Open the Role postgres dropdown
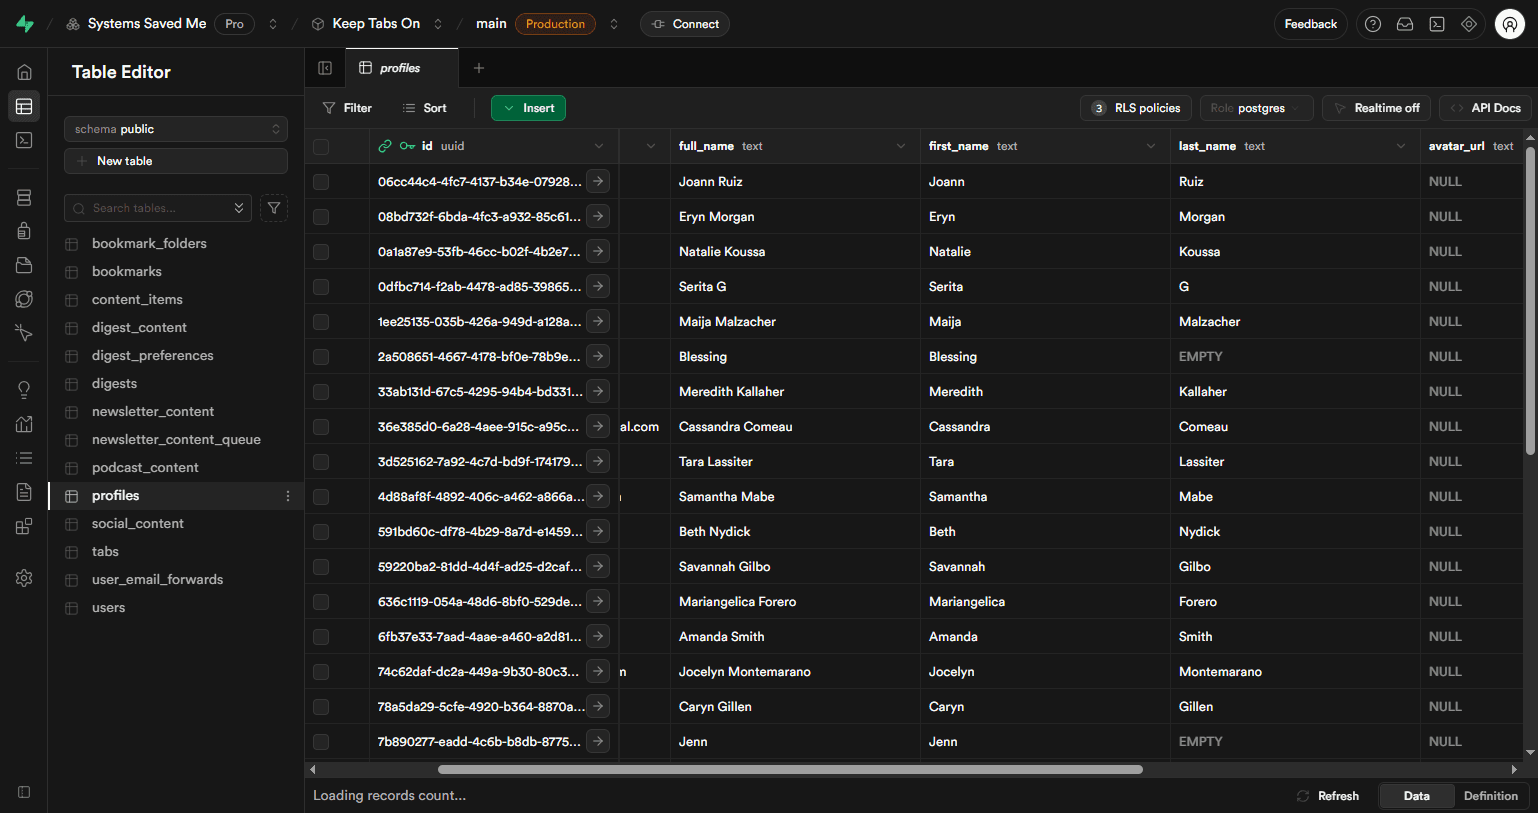1538x813 pixels. (x=1257, y=108)
